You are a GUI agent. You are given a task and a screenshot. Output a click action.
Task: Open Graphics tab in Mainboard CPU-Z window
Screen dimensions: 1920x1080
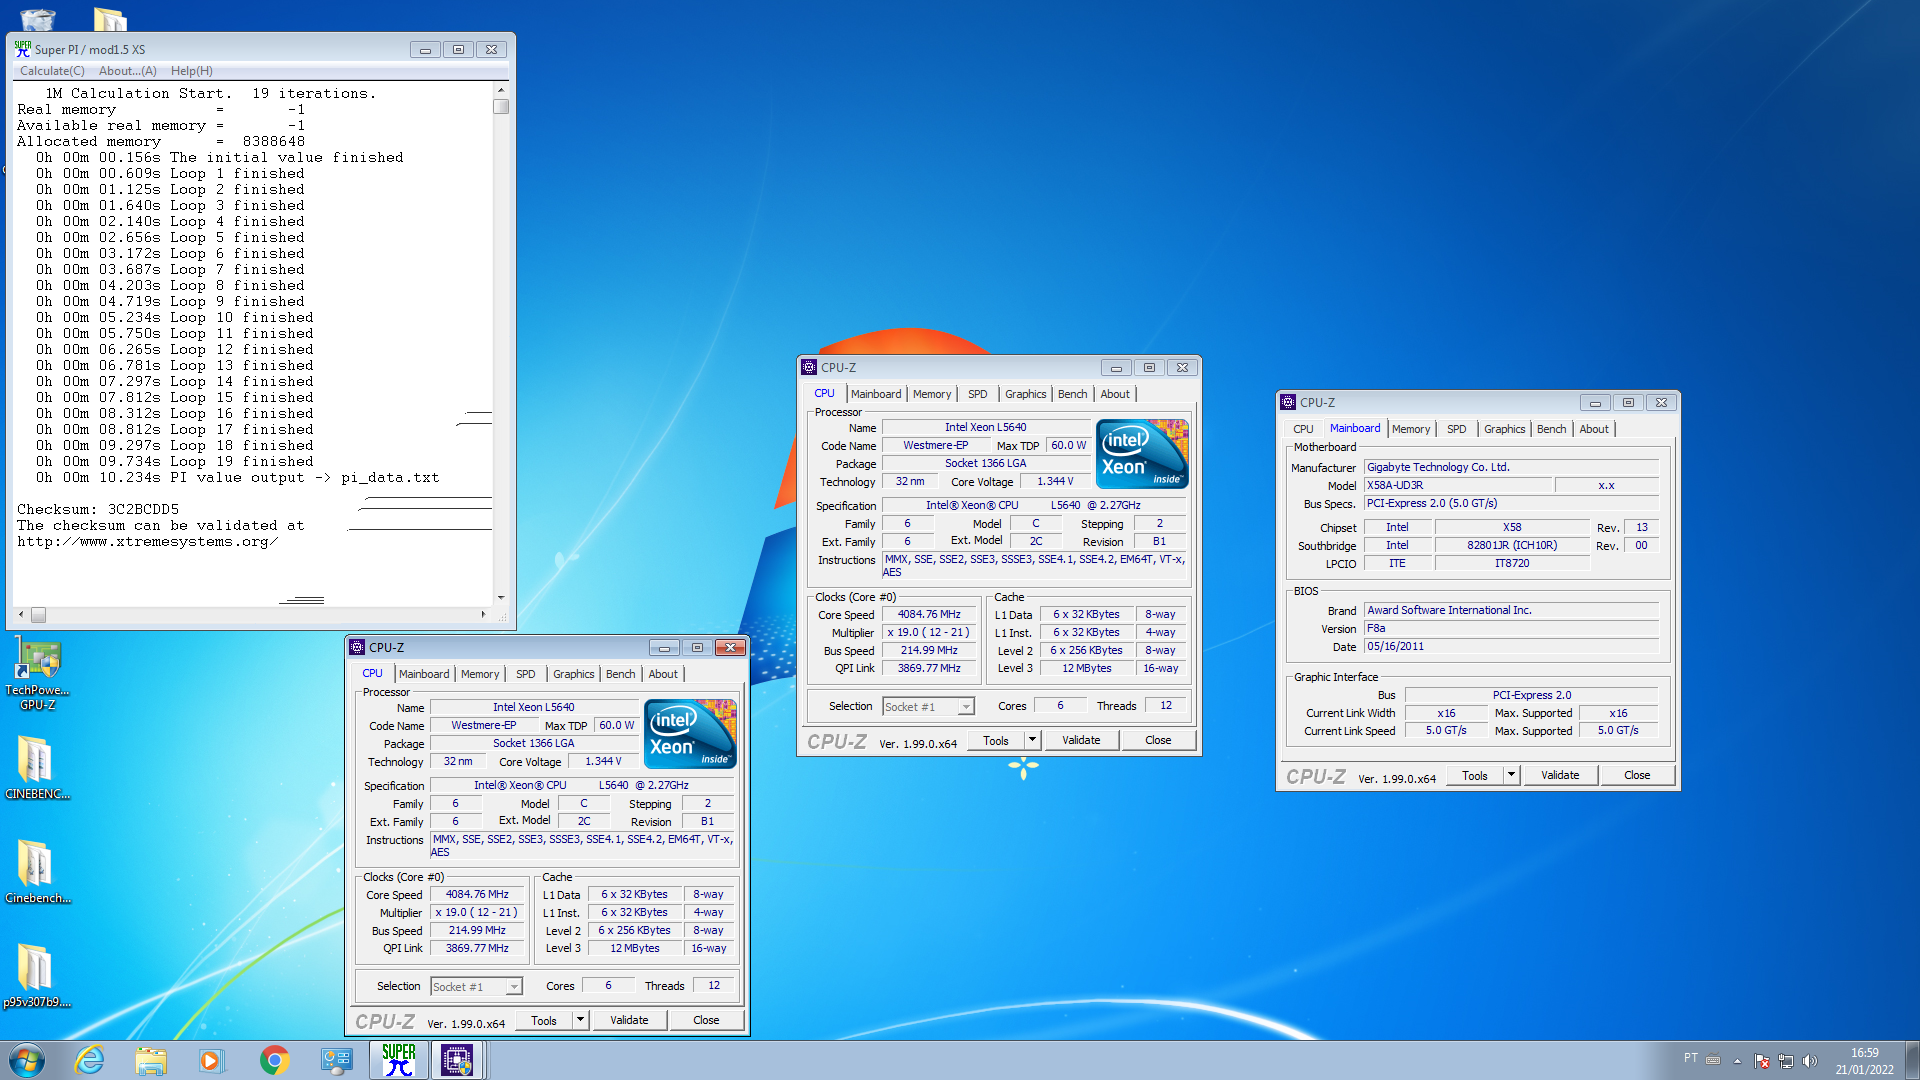tap(1504, 429)
